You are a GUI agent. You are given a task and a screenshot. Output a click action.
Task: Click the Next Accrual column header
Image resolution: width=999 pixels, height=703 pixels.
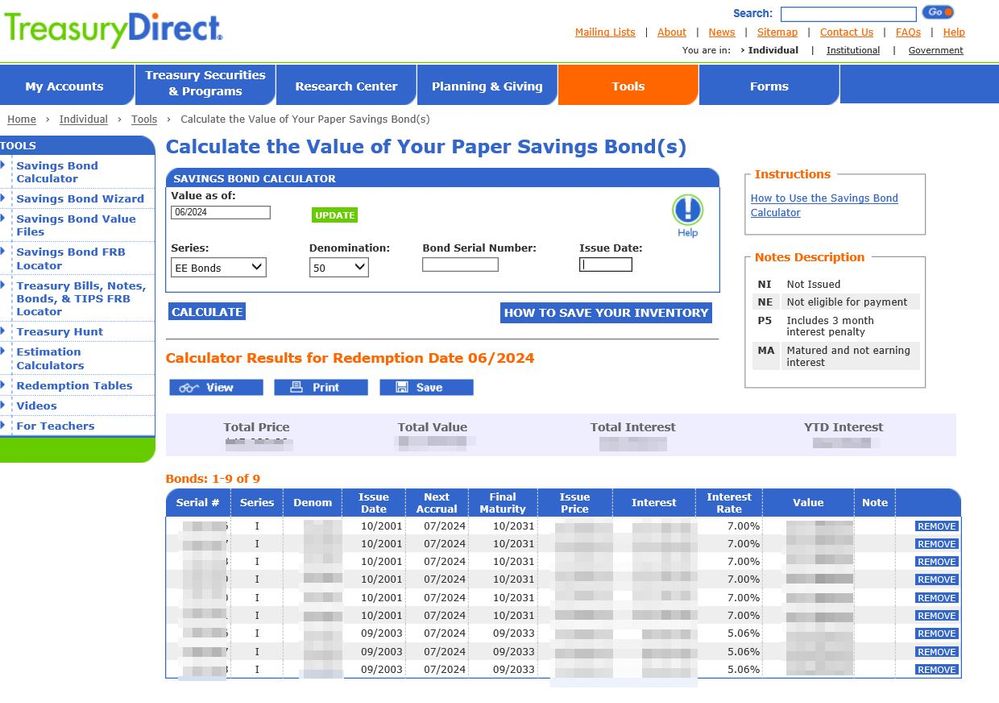[436, 503]
